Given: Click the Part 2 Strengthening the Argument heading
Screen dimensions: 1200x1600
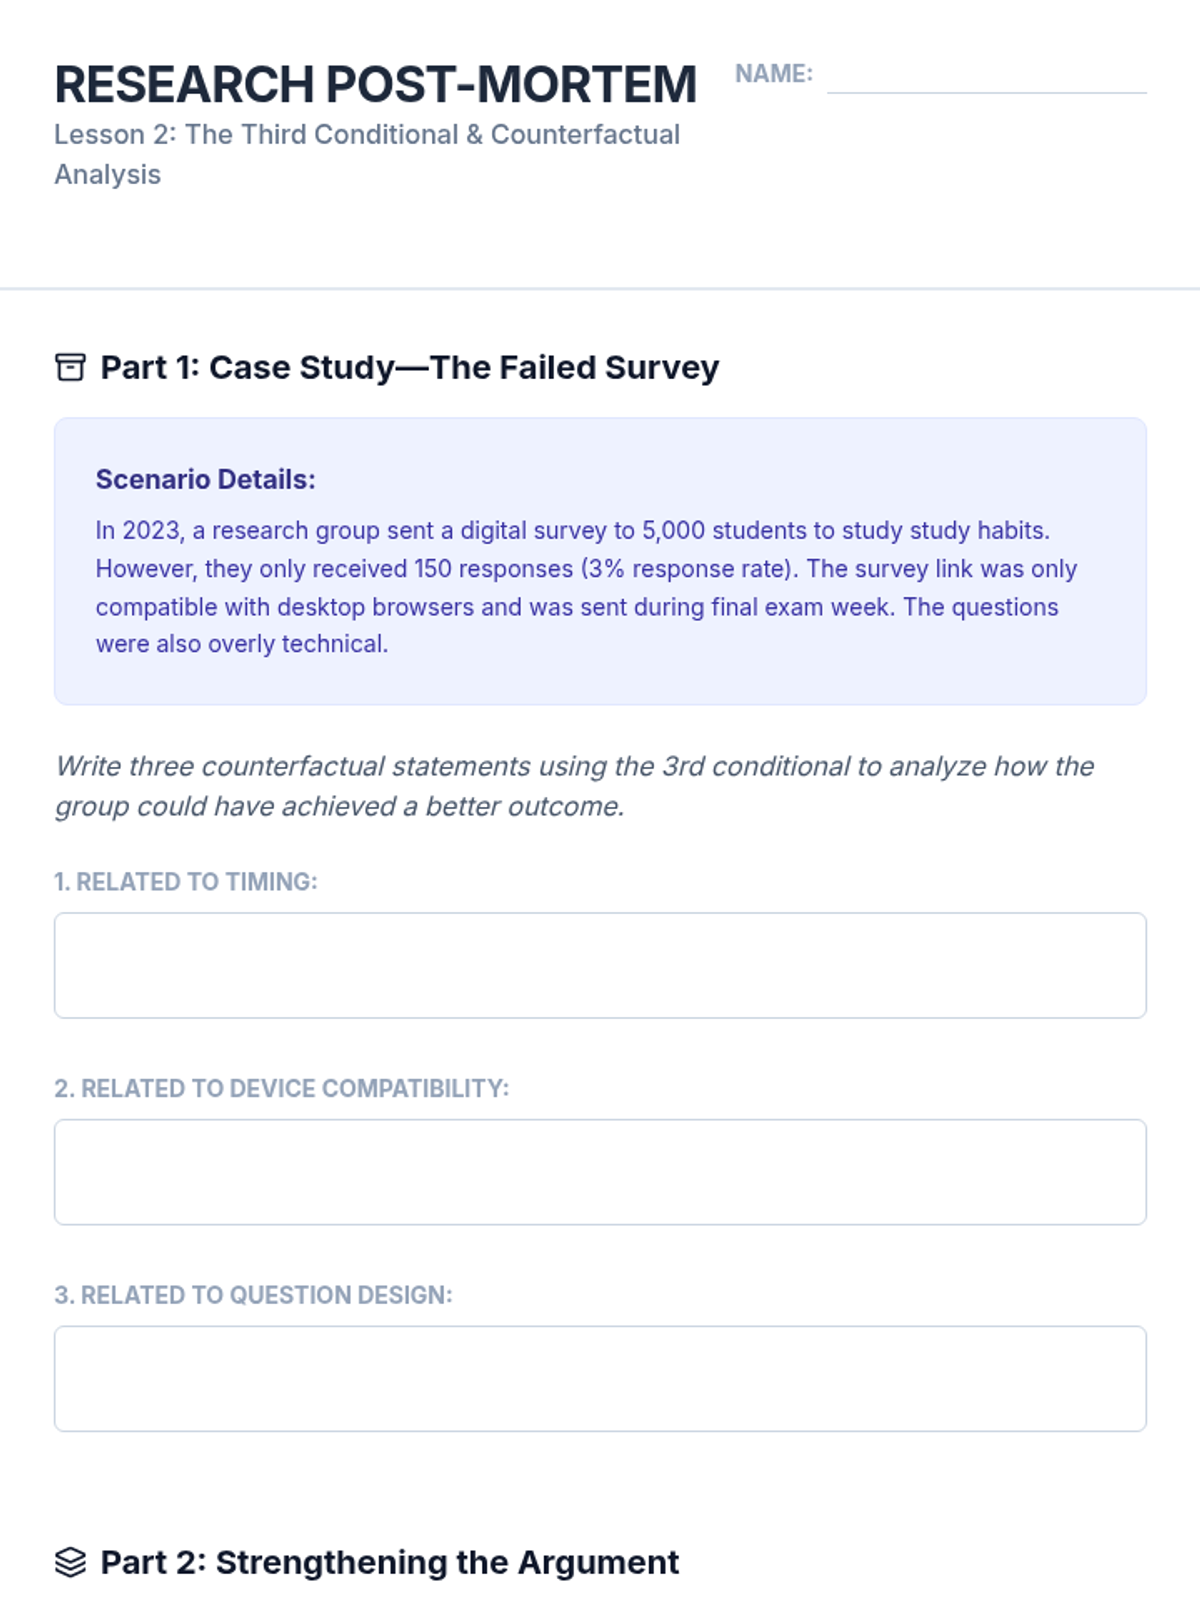Looking at the screenshot, I should 390,1562.
